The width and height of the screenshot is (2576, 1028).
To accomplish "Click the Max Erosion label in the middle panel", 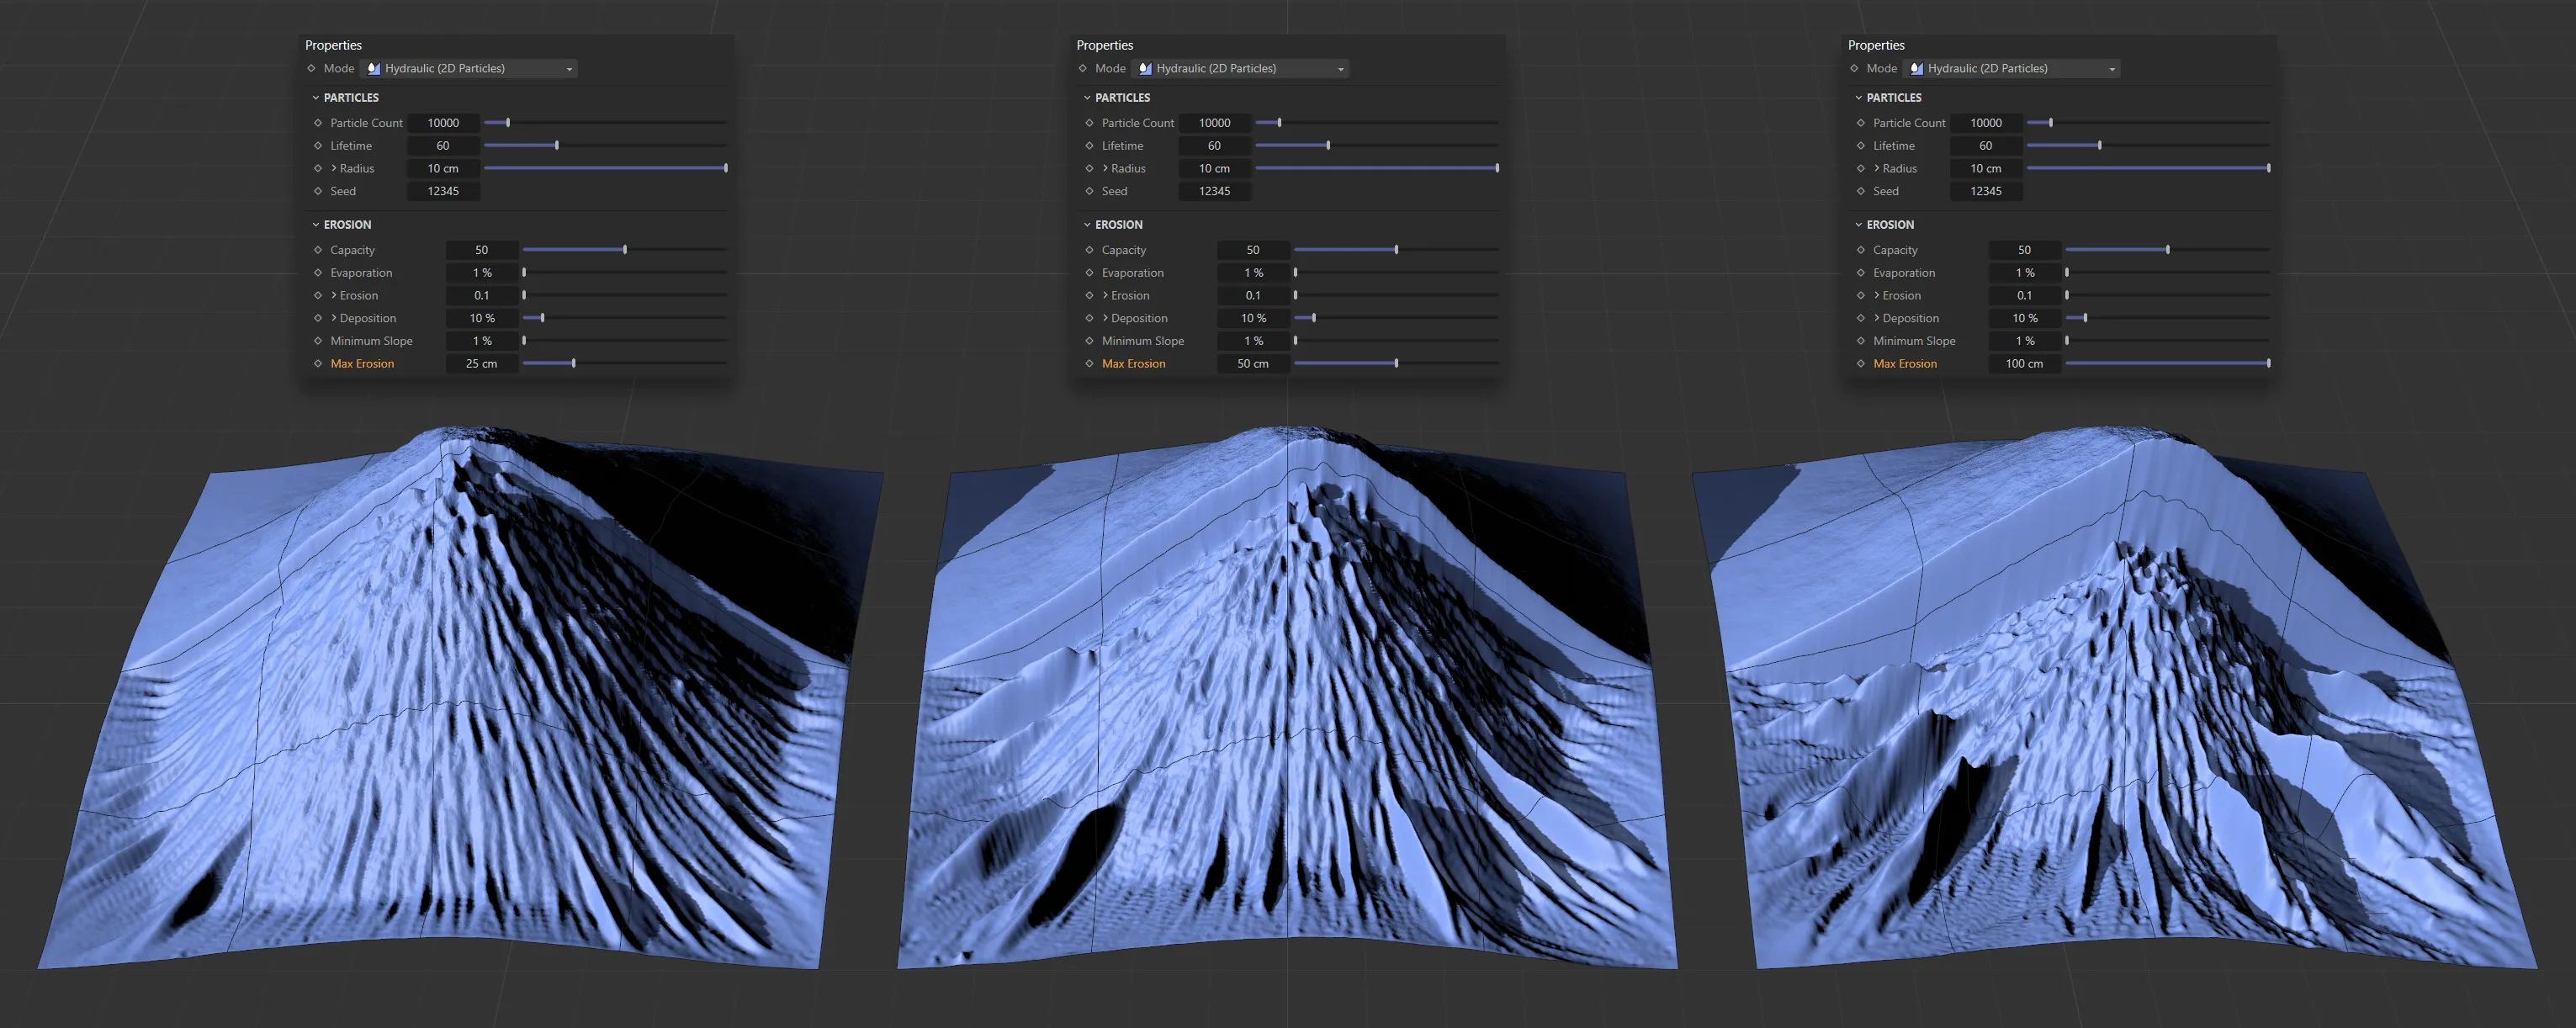I will click(1133, 363).
